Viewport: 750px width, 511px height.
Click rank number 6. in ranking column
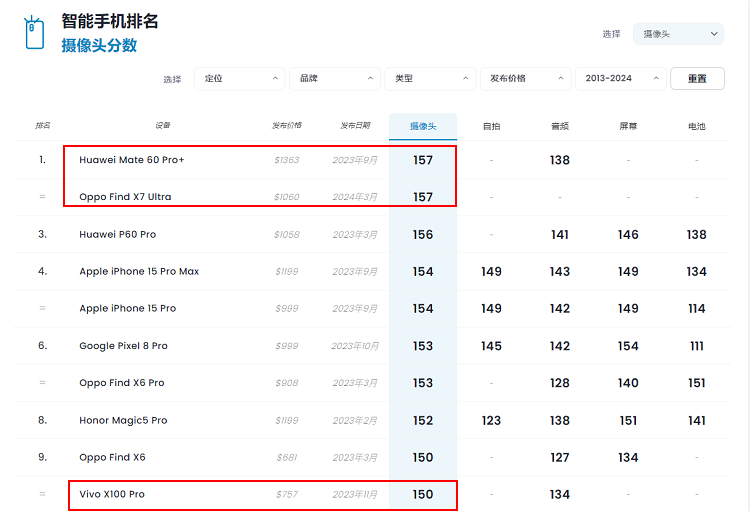tap(43, 345)
